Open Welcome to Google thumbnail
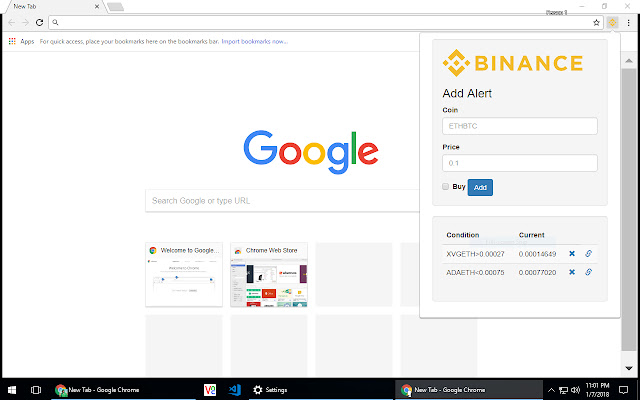This screenshot has height=400, width=640. [x=184, y=274]
